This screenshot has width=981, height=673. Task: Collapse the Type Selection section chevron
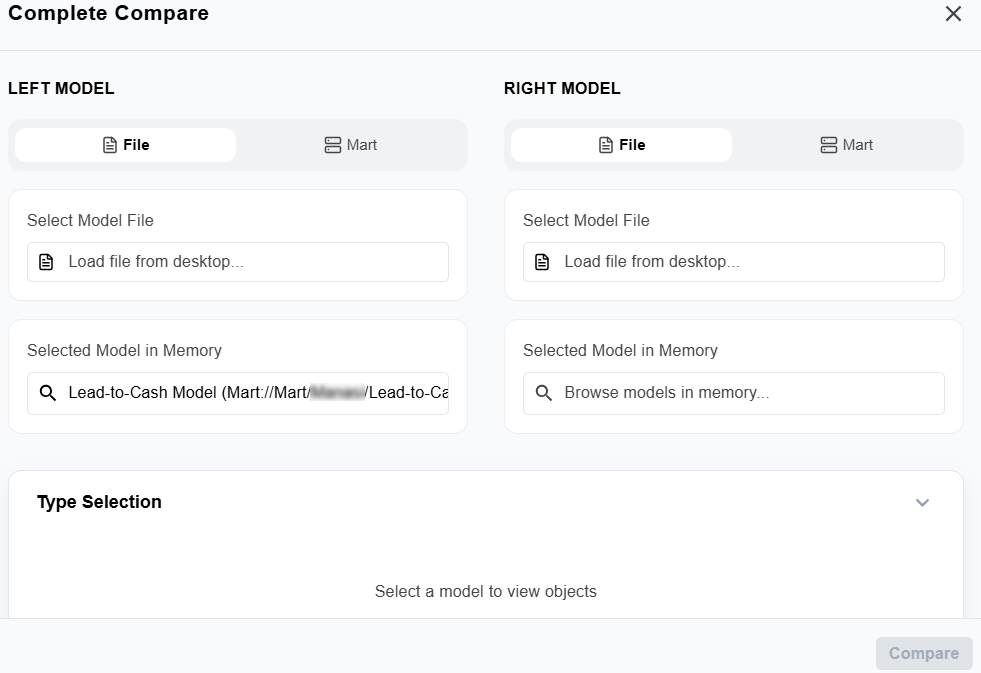922,502
